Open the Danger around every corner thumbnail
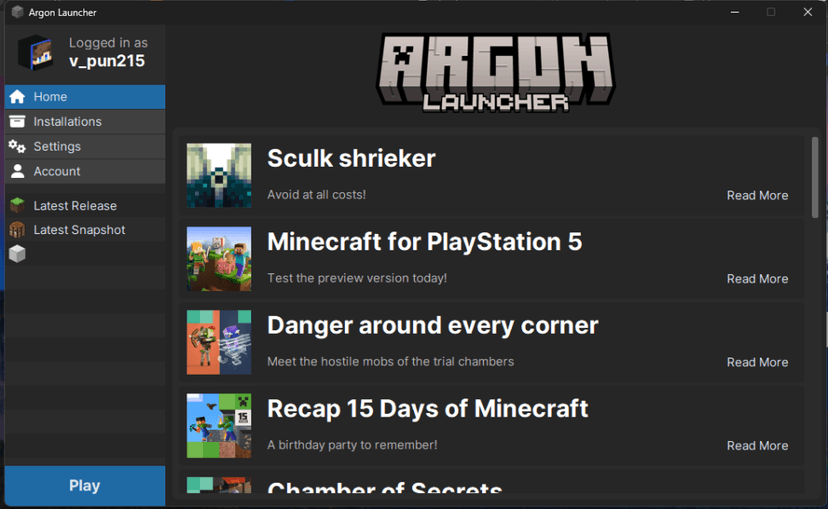 (219, 342)
